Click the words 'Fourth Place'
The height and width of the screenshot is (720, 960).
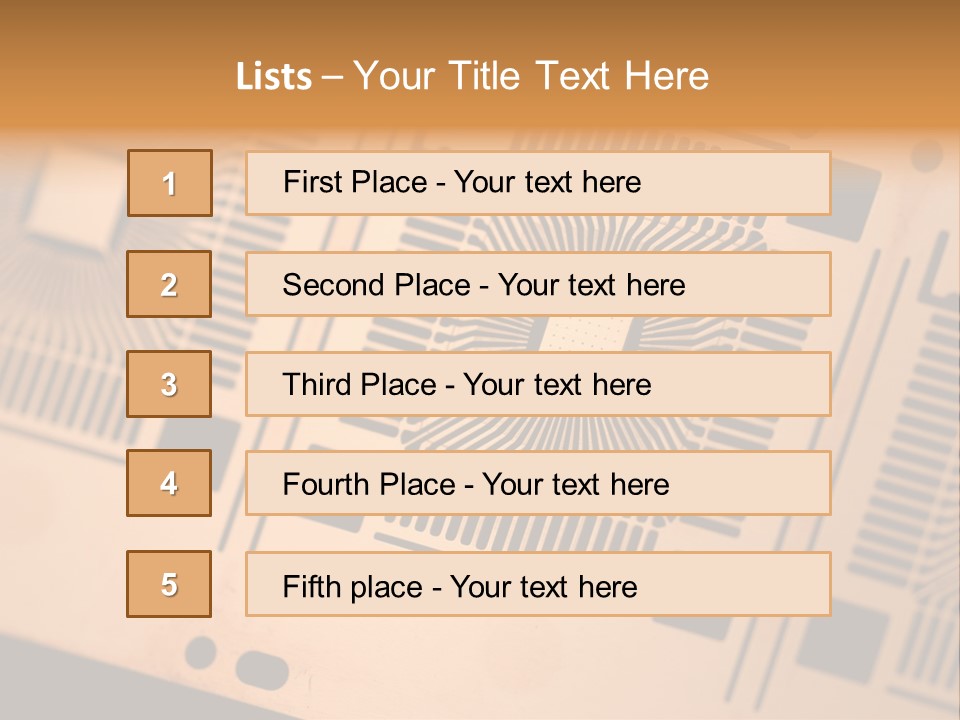(368, 485)
